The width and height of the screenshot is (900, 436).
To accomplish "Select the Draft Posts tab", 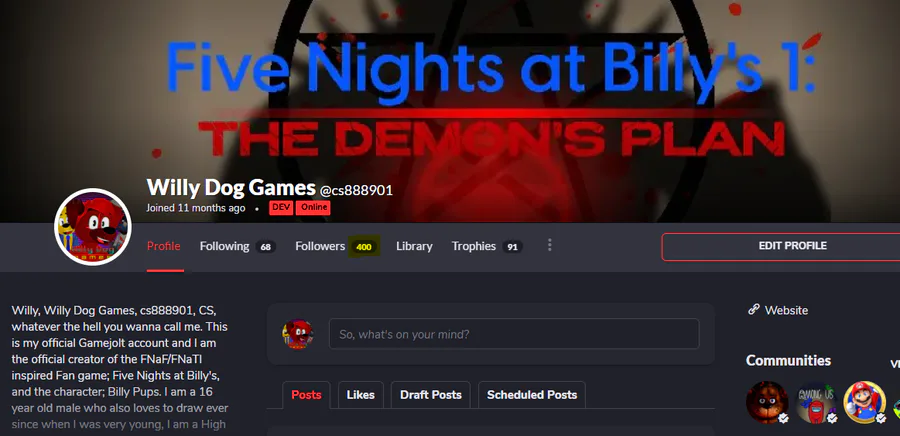I will pyautogui.click(x=430, y=395).
